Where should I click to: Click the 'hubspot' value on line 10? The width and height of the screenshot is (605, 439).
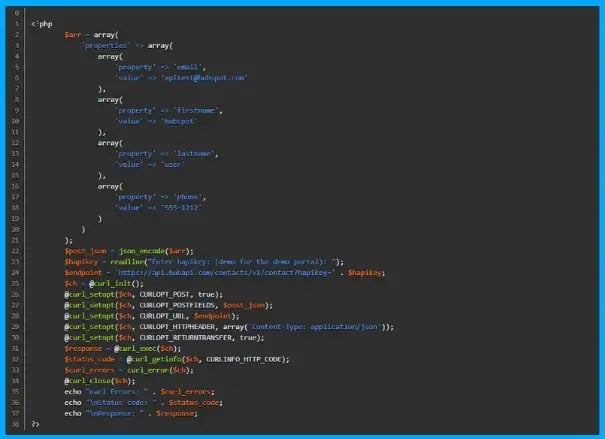click(x=179, y=121)
